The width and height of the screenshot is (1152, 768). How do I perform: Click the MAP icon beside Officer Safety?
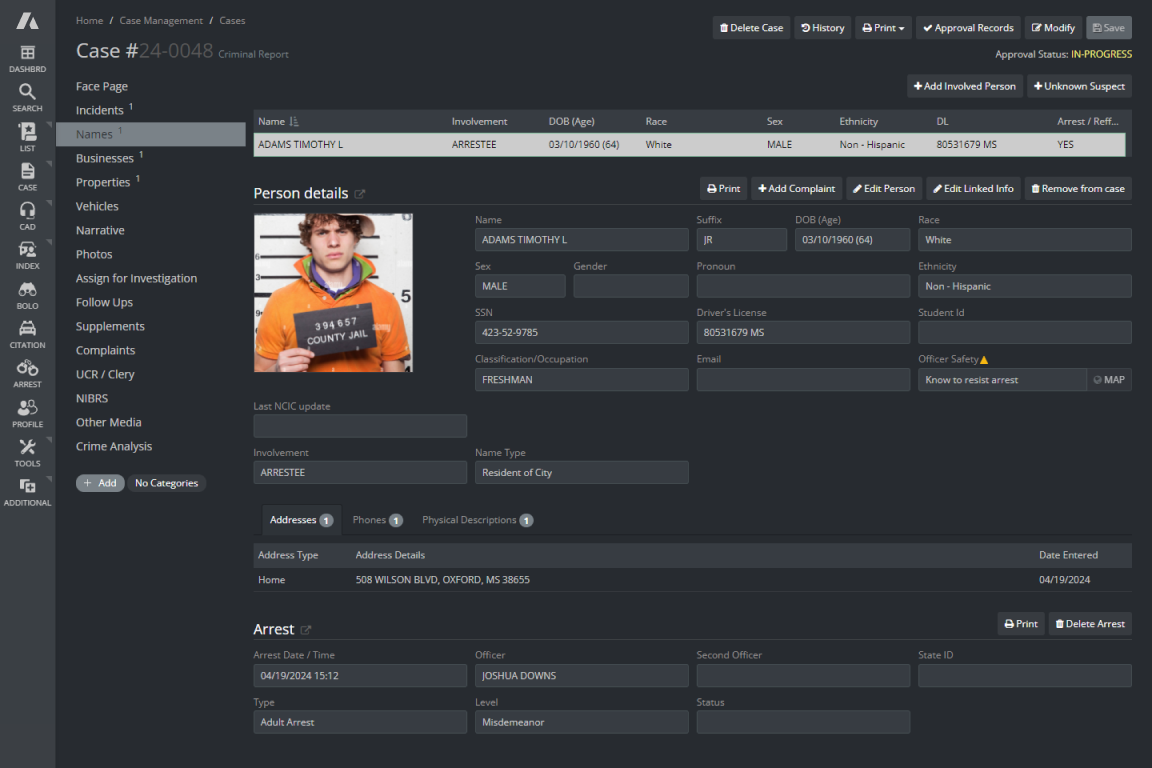point(1109,379)
